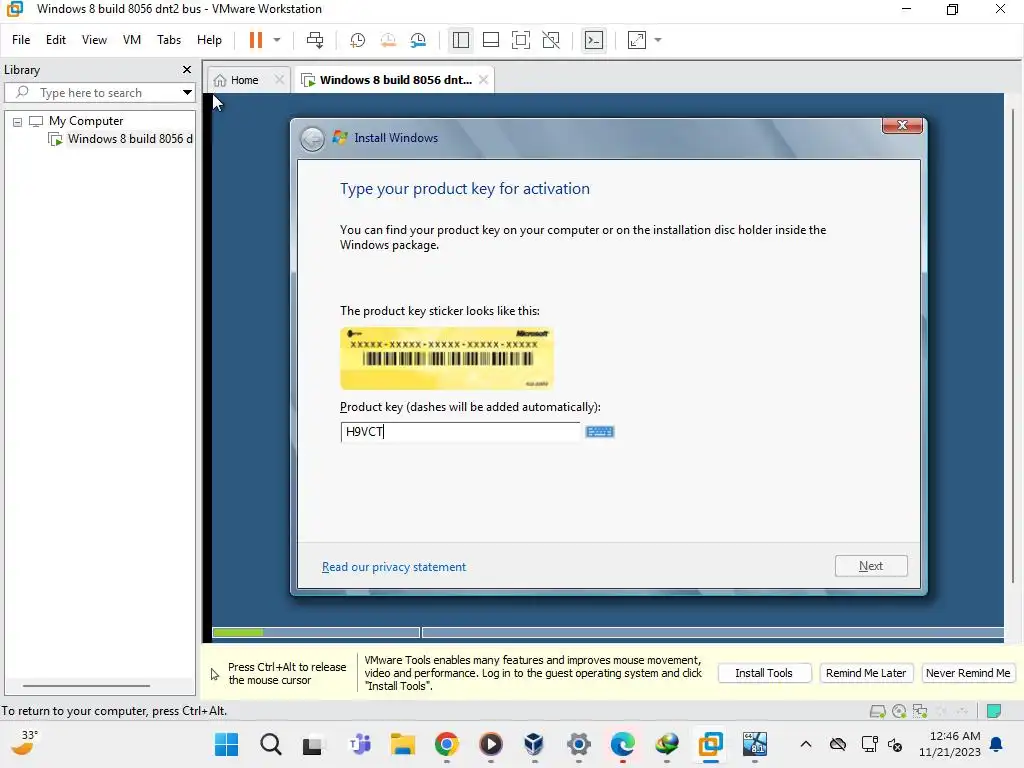Open the power options dropdown arrow beside pause
Viewport: 1024px width, 768px height.
[x=277, y=40]
